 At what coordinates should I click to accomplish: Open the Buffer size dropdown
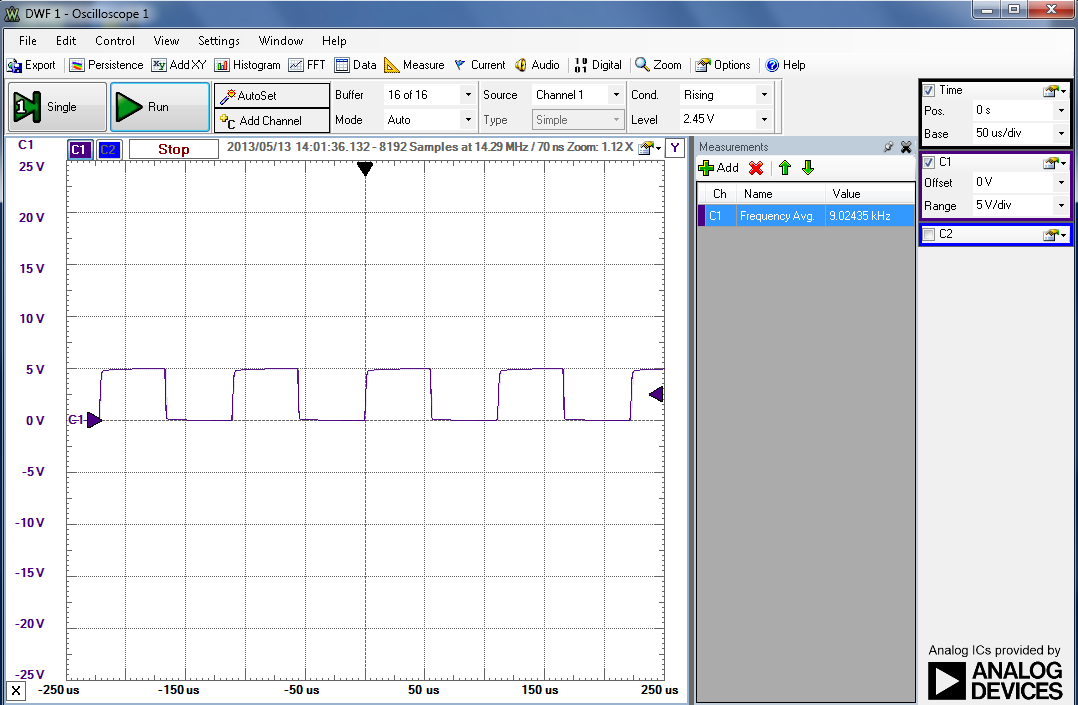point(466,94)
